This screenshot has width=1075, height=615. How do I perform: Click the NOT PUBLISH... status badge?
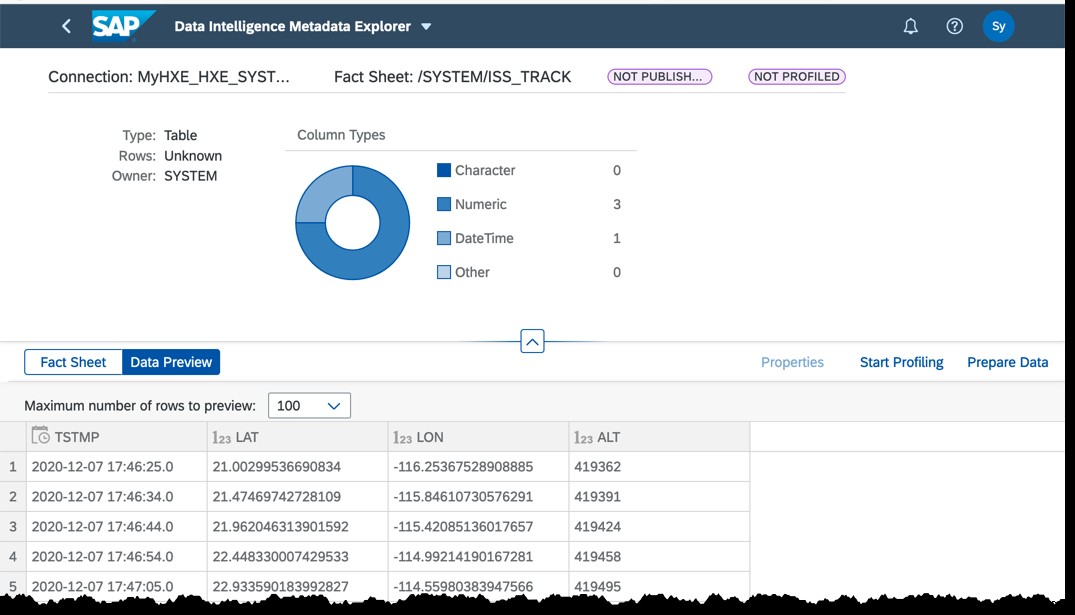point(660,77)
